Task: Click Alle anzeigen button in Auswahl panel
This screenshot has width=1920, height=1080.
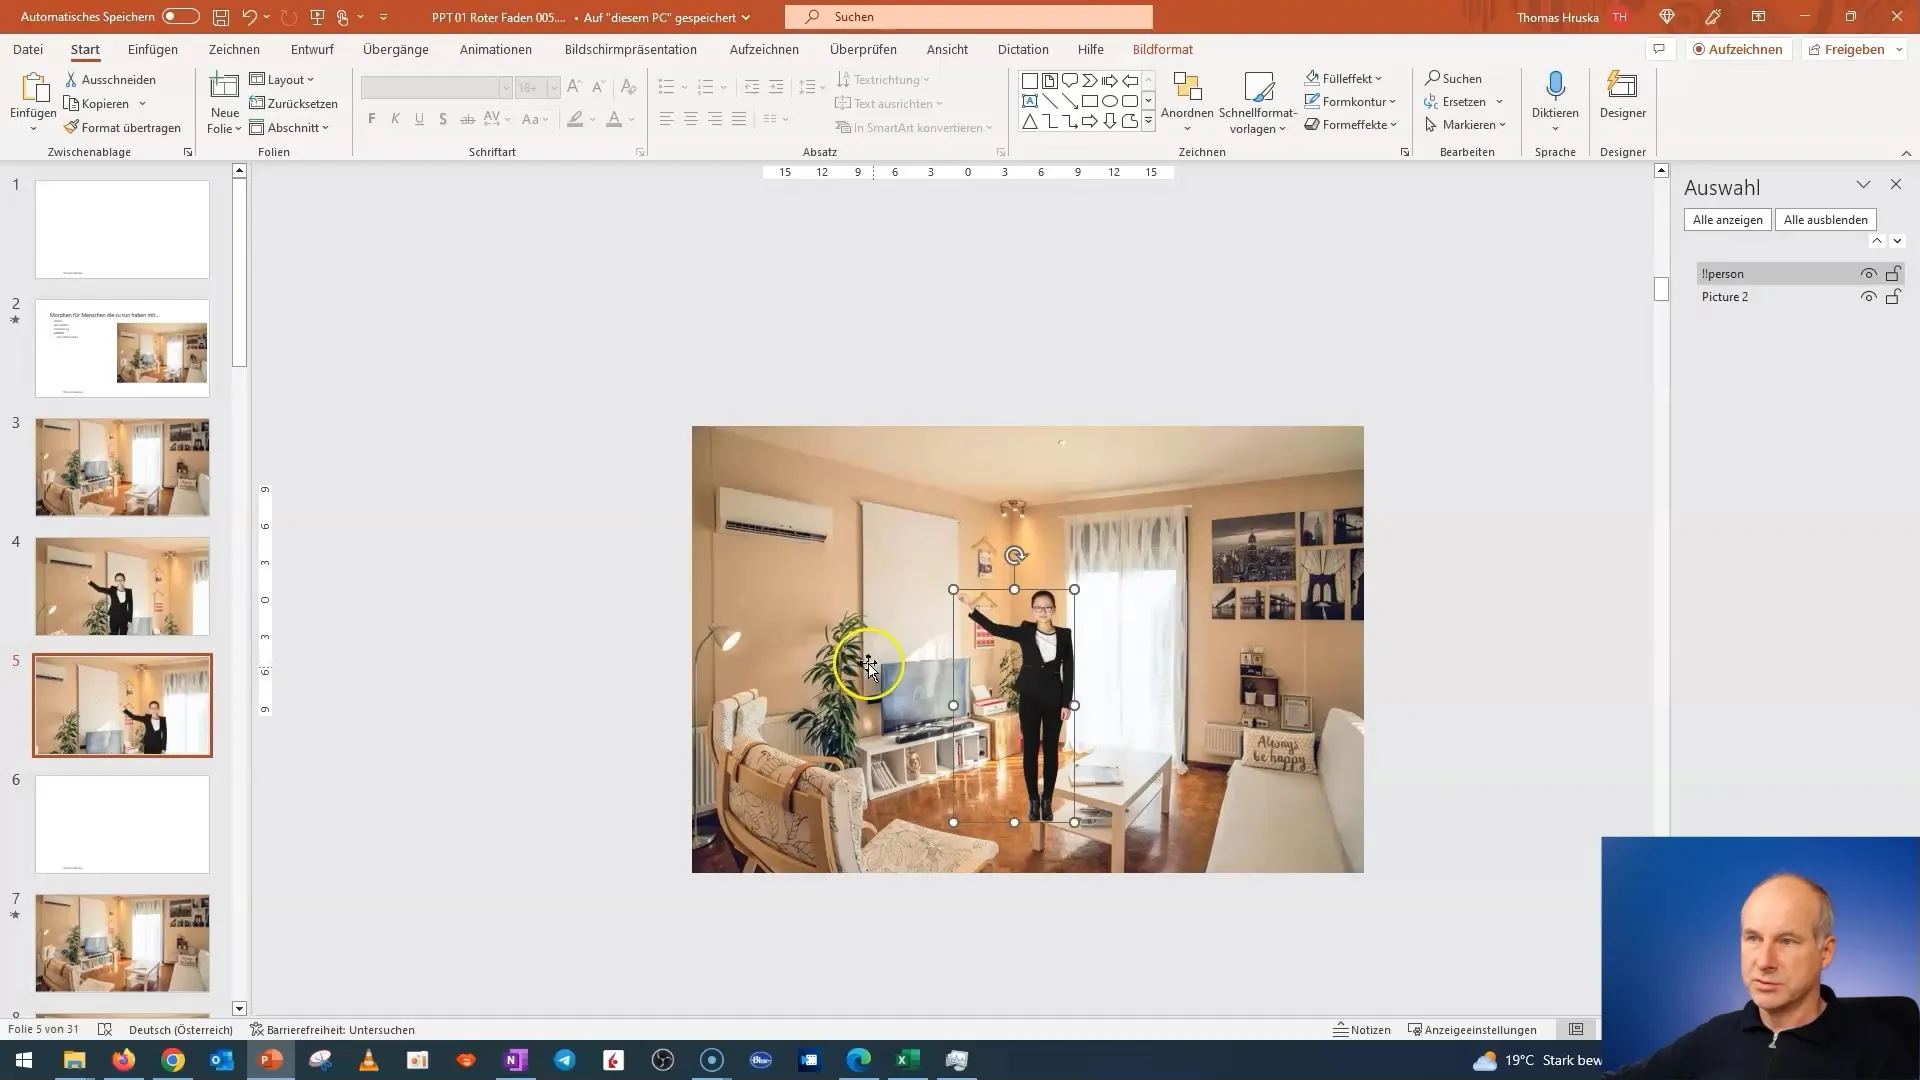Action: (1727, 219)
